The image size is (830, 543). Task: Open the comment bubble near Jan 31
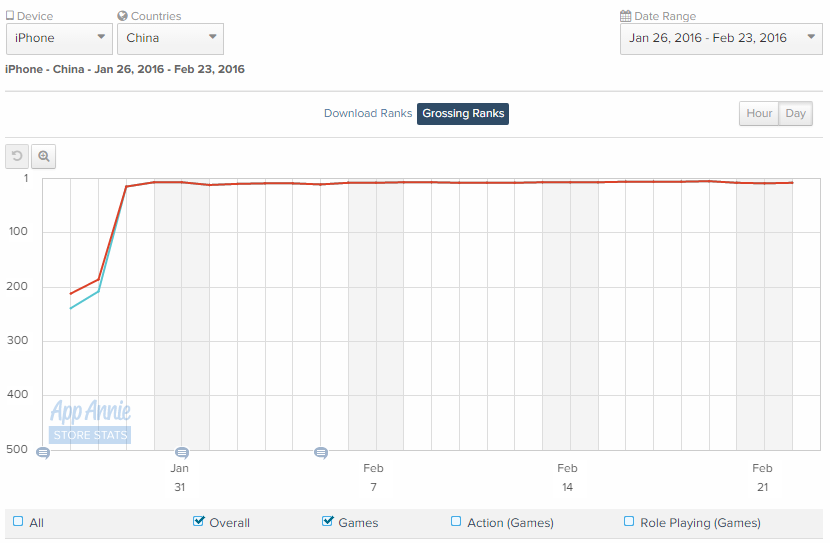pyautogui.click(x=182, y=453)
